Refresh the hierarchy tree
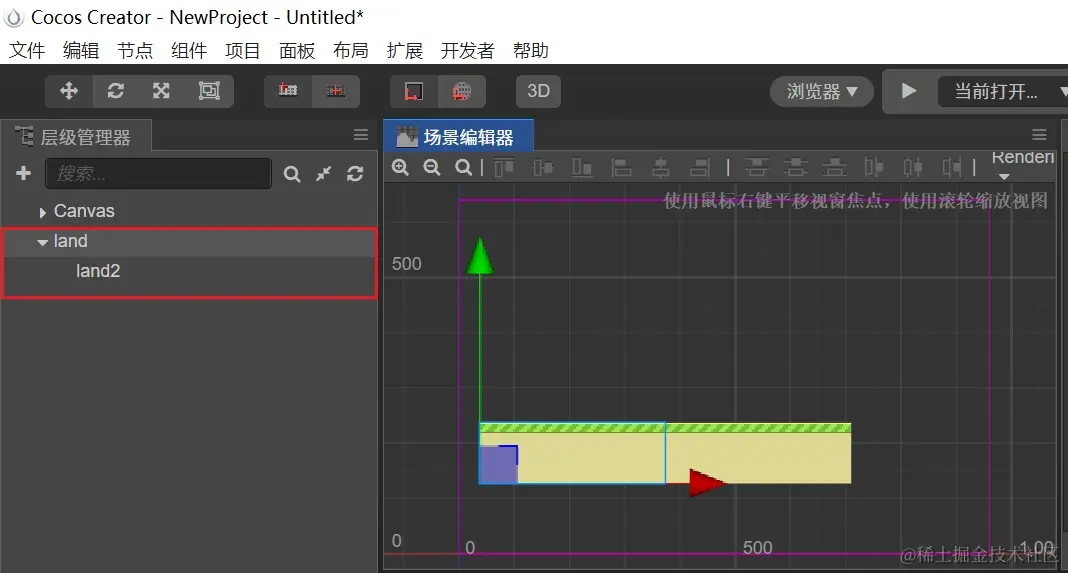 (x=355, y=174)
